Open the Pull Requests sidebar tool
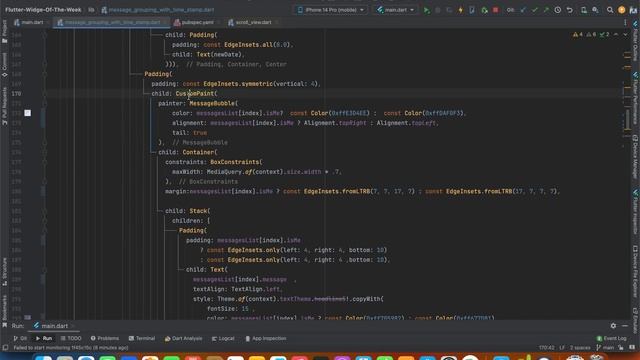 (x=4, y=106)
